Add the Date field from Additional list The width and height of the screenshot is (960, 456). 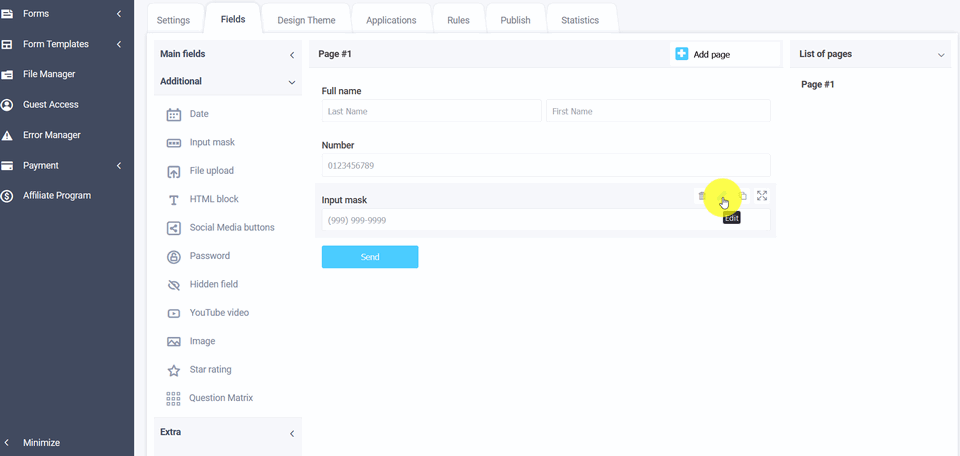(x=198, y=114)
